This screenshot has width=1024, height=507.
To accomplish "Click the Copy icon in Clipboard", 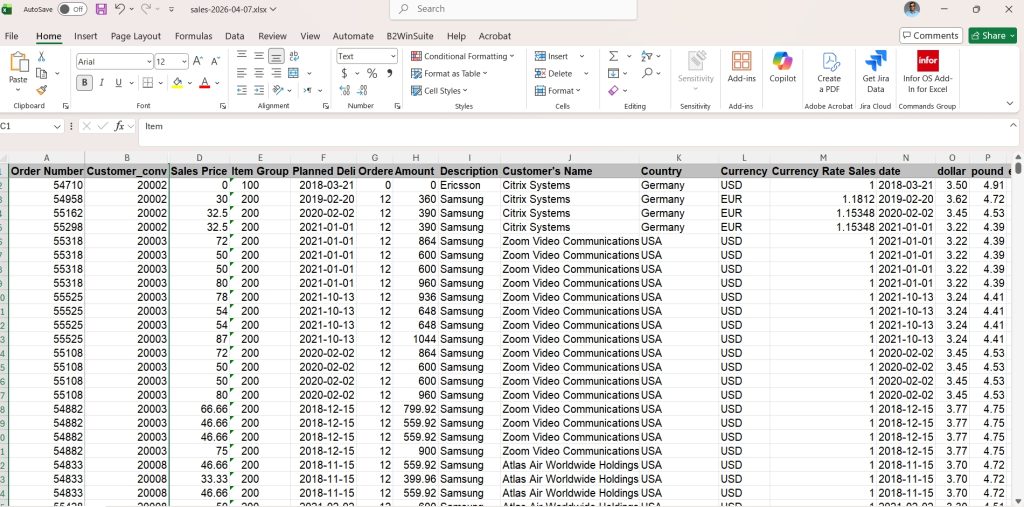I will 41,73.
